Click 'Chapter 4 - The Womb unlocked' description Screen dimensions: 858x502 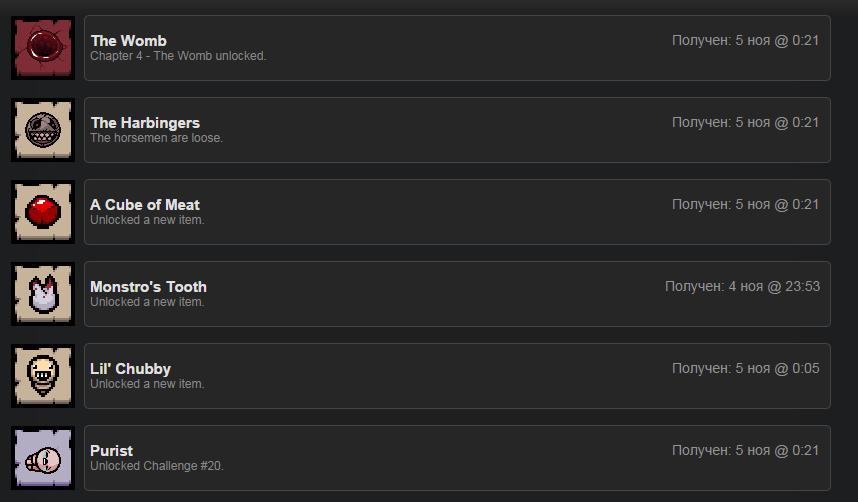tap(178, 56)
